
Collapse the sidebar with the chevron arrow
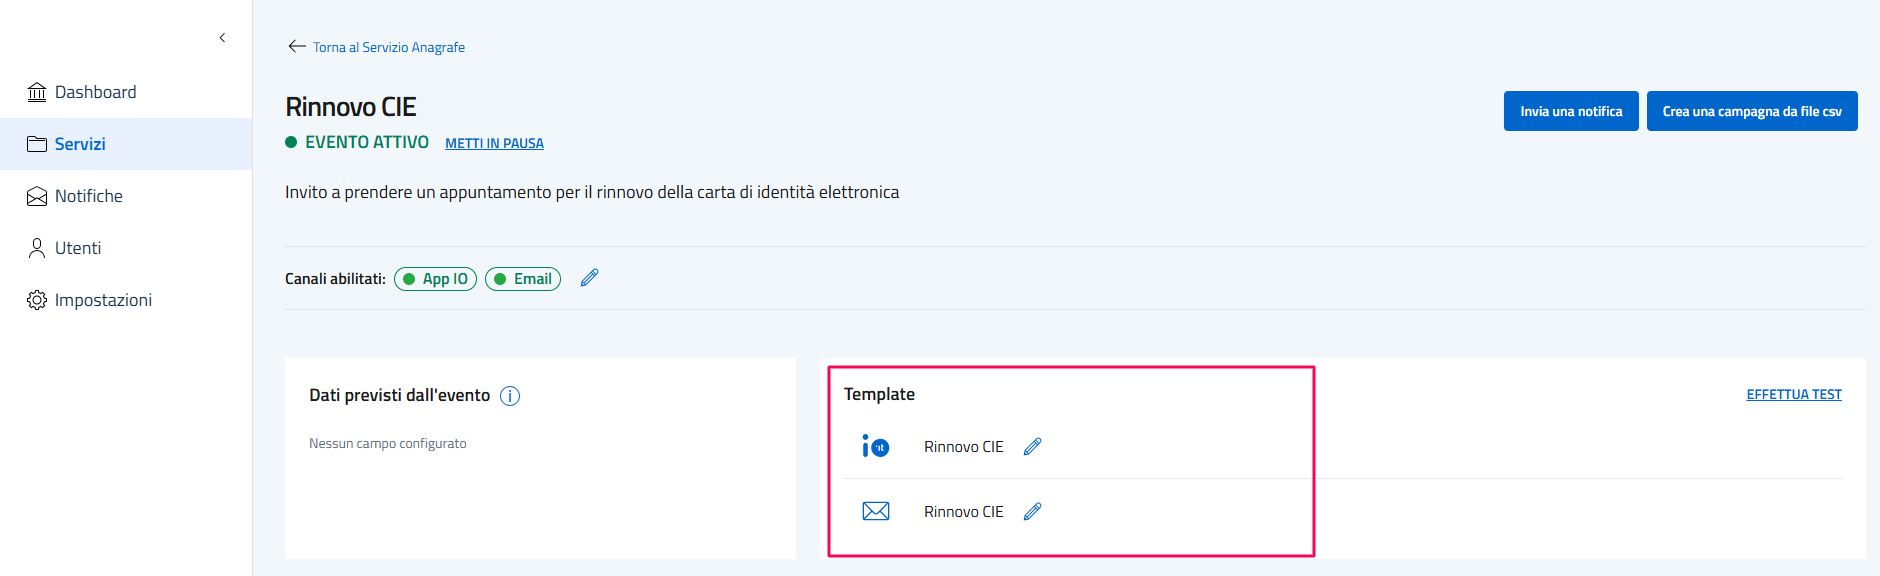pyautogui.click(x=222, y=38)
